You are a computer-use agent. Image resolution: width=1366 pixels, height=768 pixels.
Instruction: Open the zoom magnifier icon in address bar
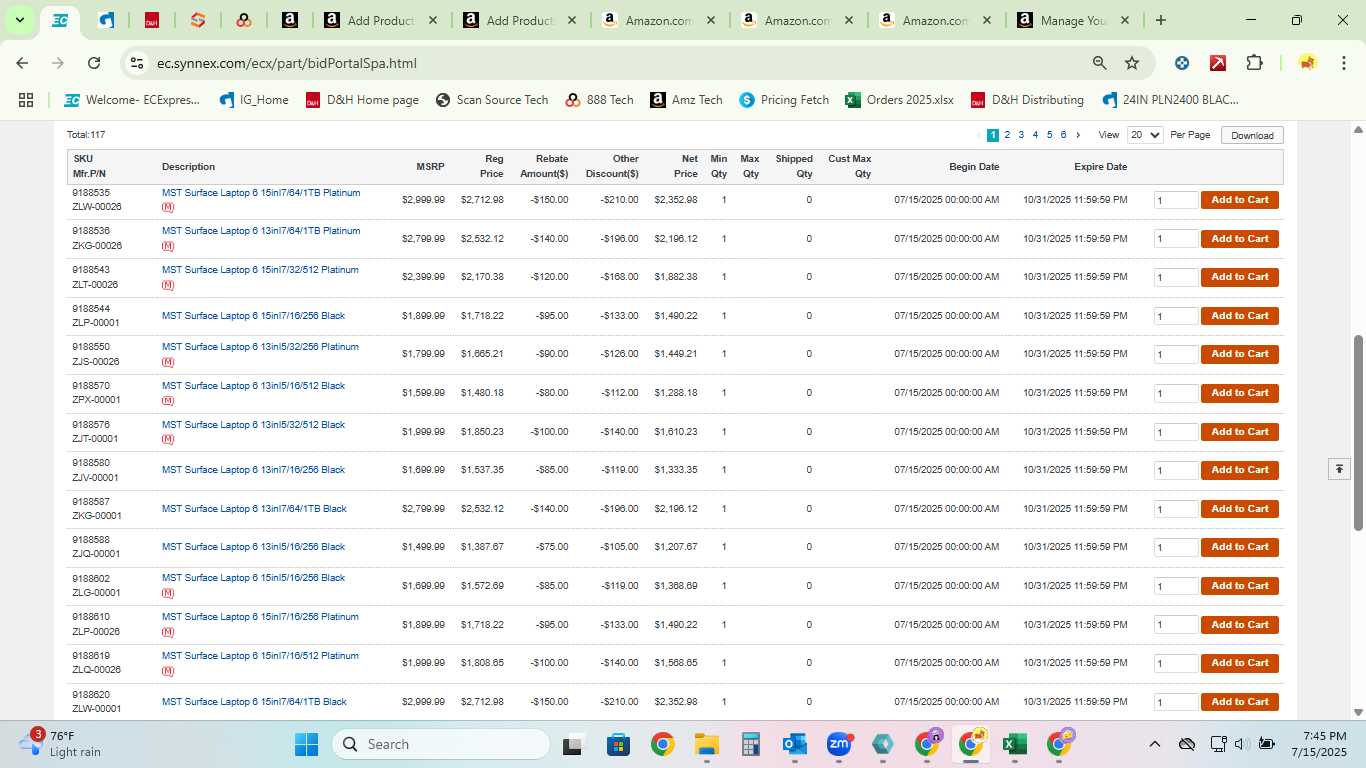pyautogui.click(x=1099, y=63)
